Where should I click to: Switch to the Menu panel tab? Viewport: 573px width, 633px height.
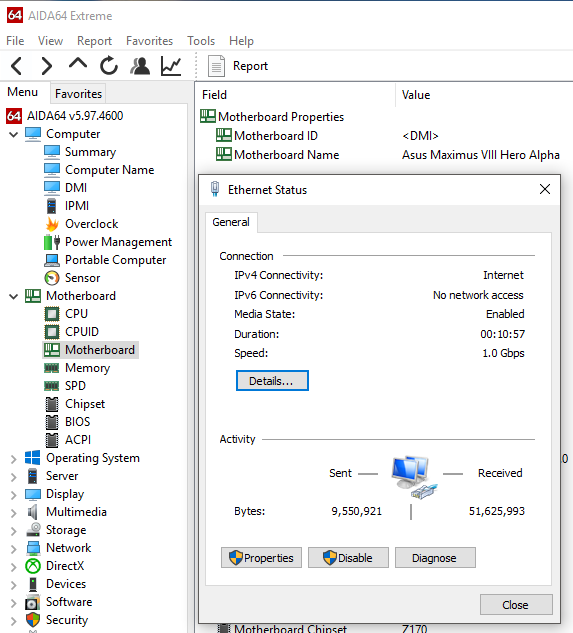23,92
